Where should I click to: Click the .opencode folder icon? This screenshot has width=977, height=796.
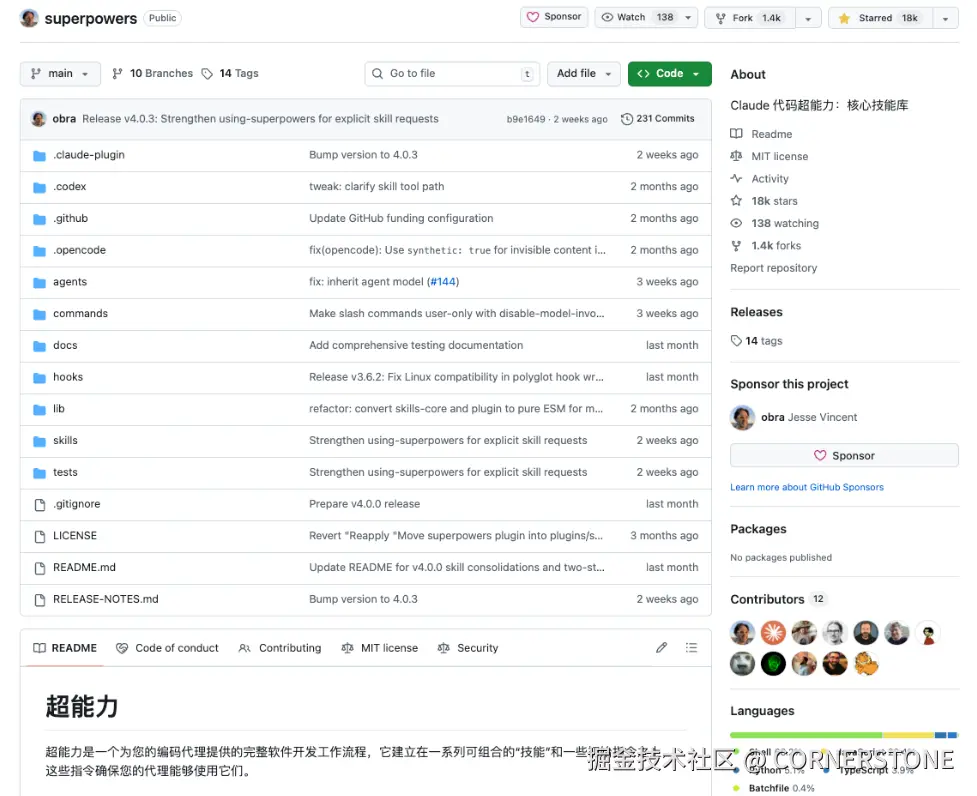39,250
